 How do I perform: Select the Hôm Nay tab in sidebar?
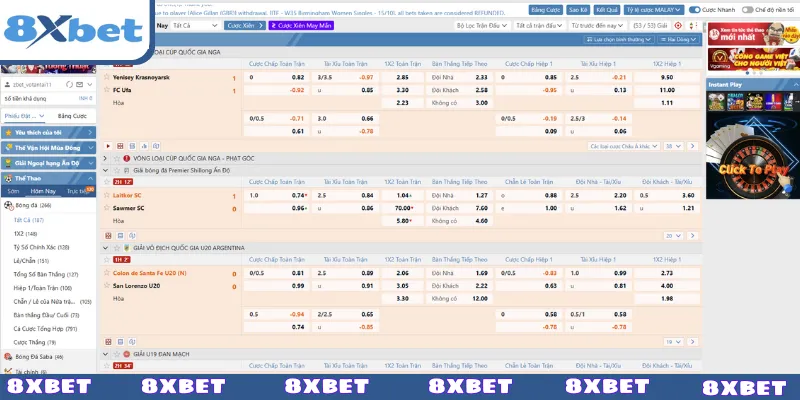43,190
